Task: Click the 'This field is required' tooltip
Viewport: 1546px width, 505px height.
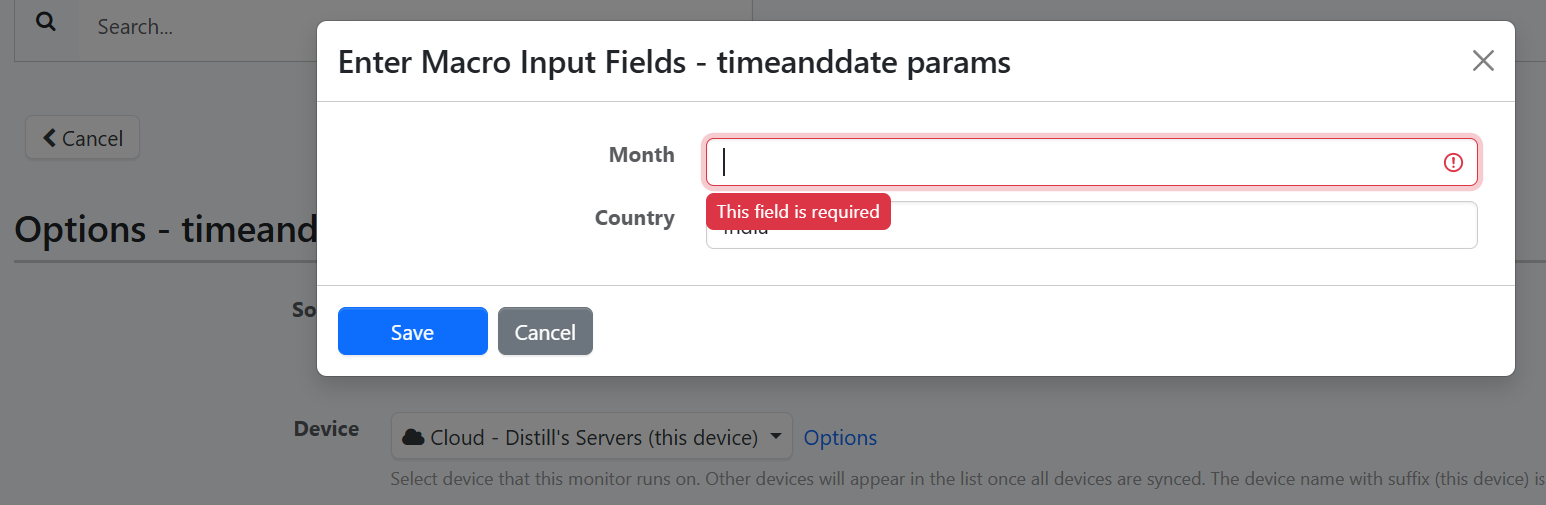Action: (797, 211)
